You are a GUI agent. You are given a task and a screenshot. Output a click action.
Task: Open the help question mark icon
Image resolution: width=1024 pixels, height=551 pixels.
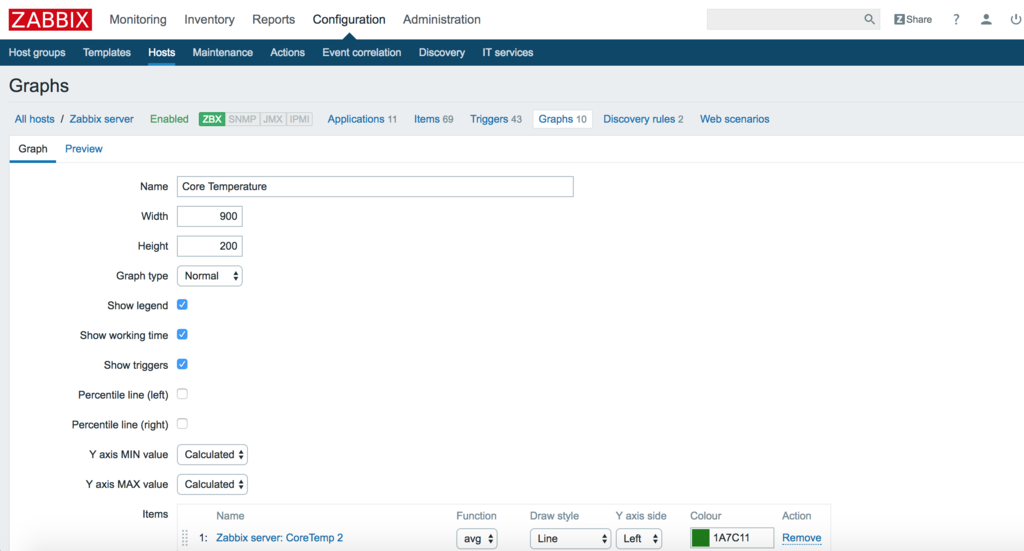point(956,20)
